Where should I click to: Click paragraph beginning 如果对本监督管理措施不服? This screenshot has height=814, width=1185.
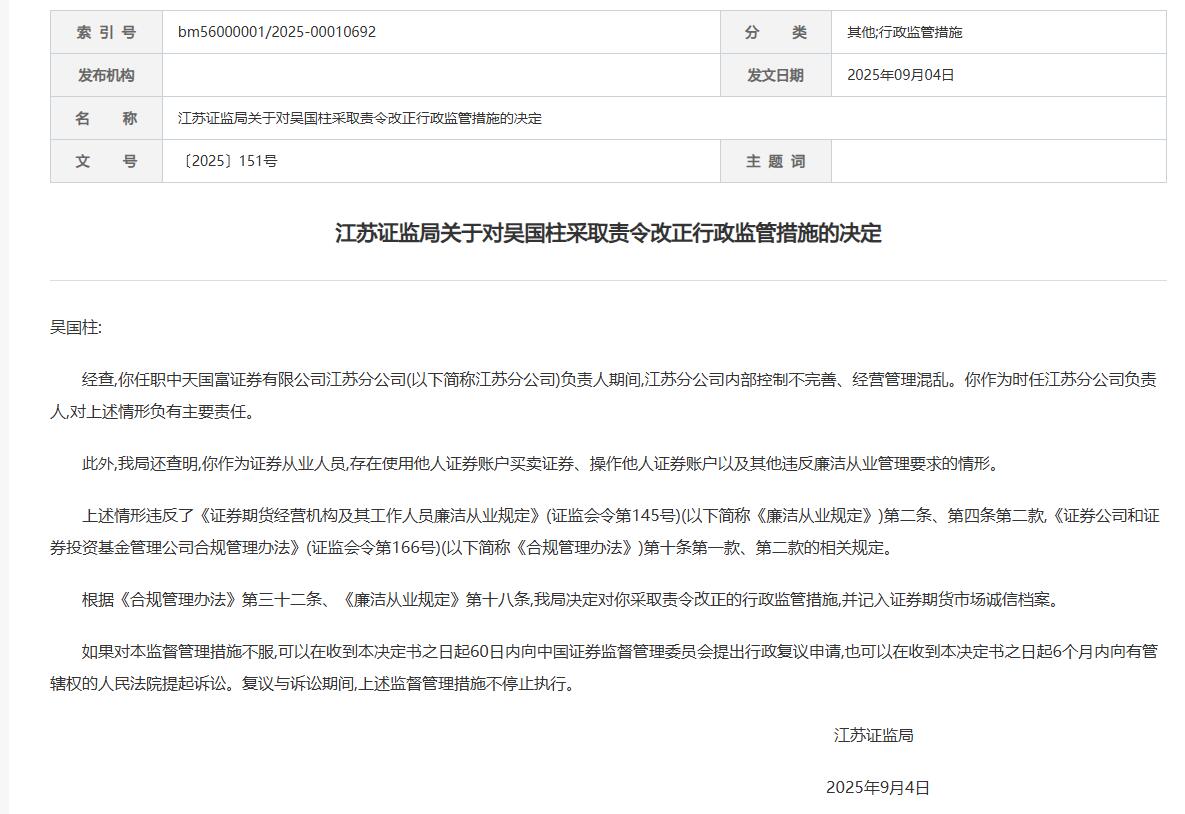click(604, 667)
